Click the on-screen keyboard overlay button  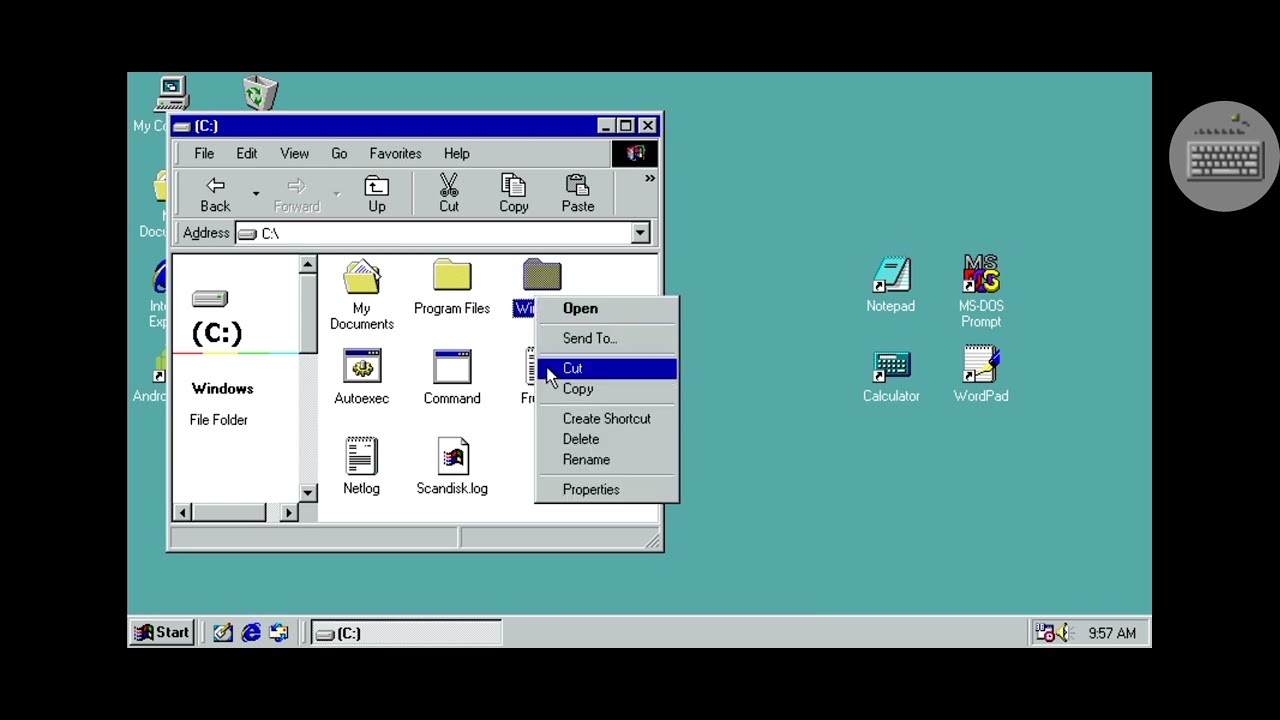(x=1224, y=156)
